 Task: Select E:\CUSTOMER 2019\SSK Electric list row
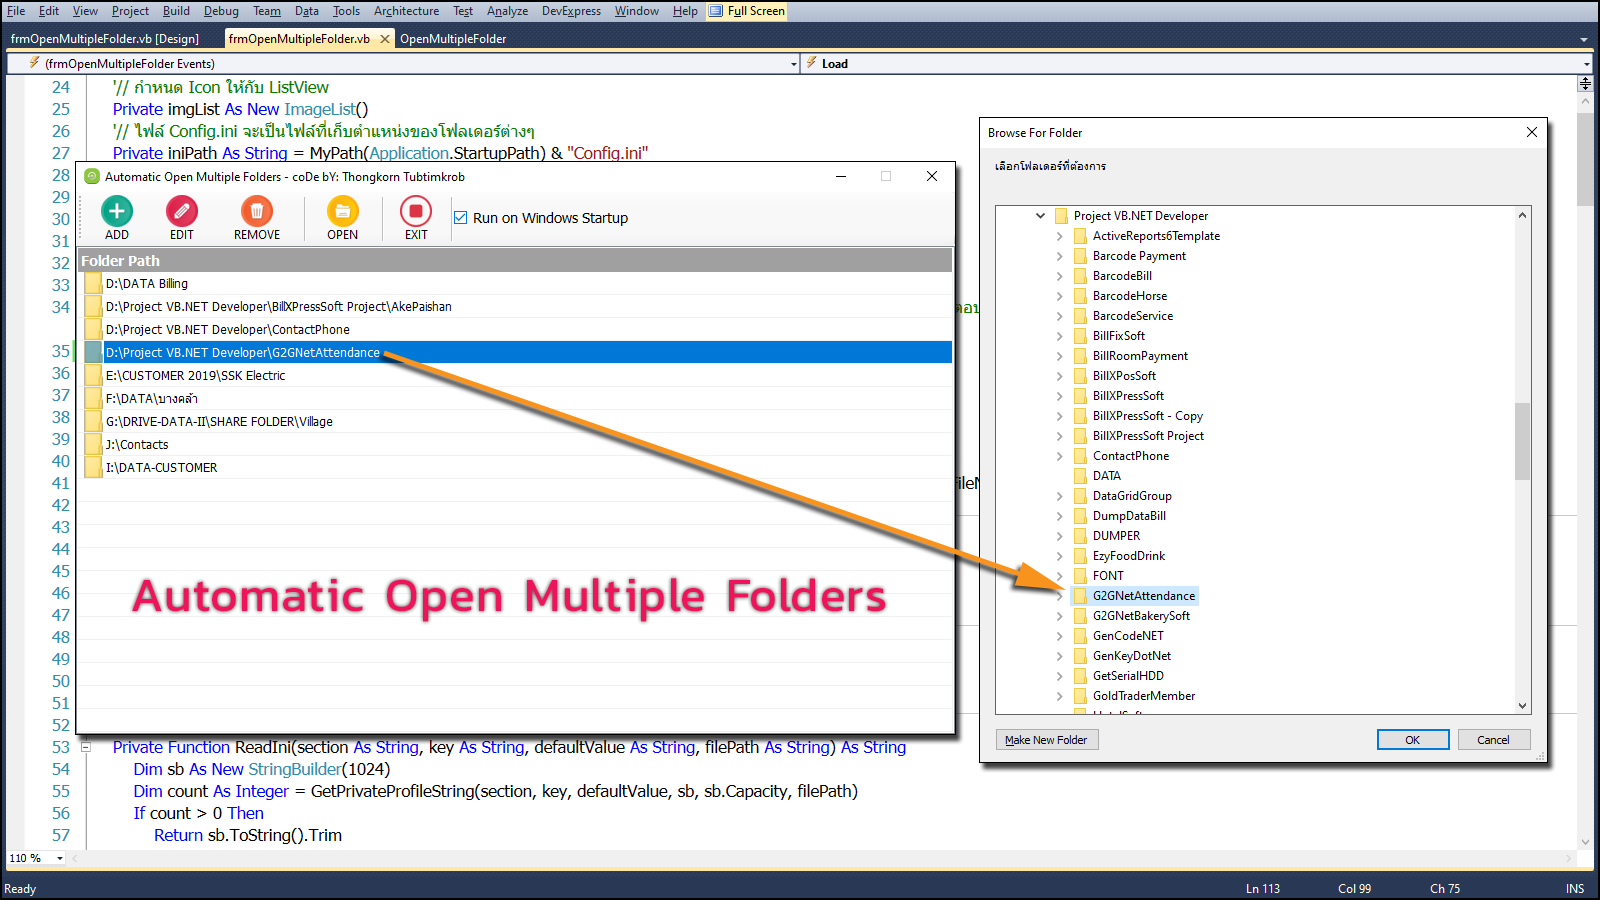click(196, 376)
